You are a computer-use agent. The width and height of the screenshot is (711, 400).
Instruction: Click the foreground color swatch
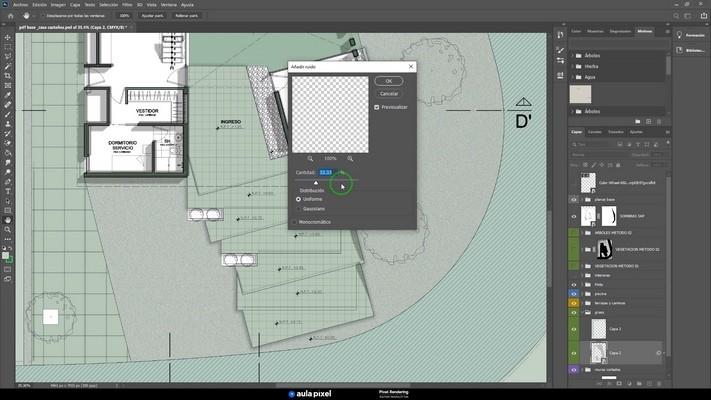pos(5,256)
